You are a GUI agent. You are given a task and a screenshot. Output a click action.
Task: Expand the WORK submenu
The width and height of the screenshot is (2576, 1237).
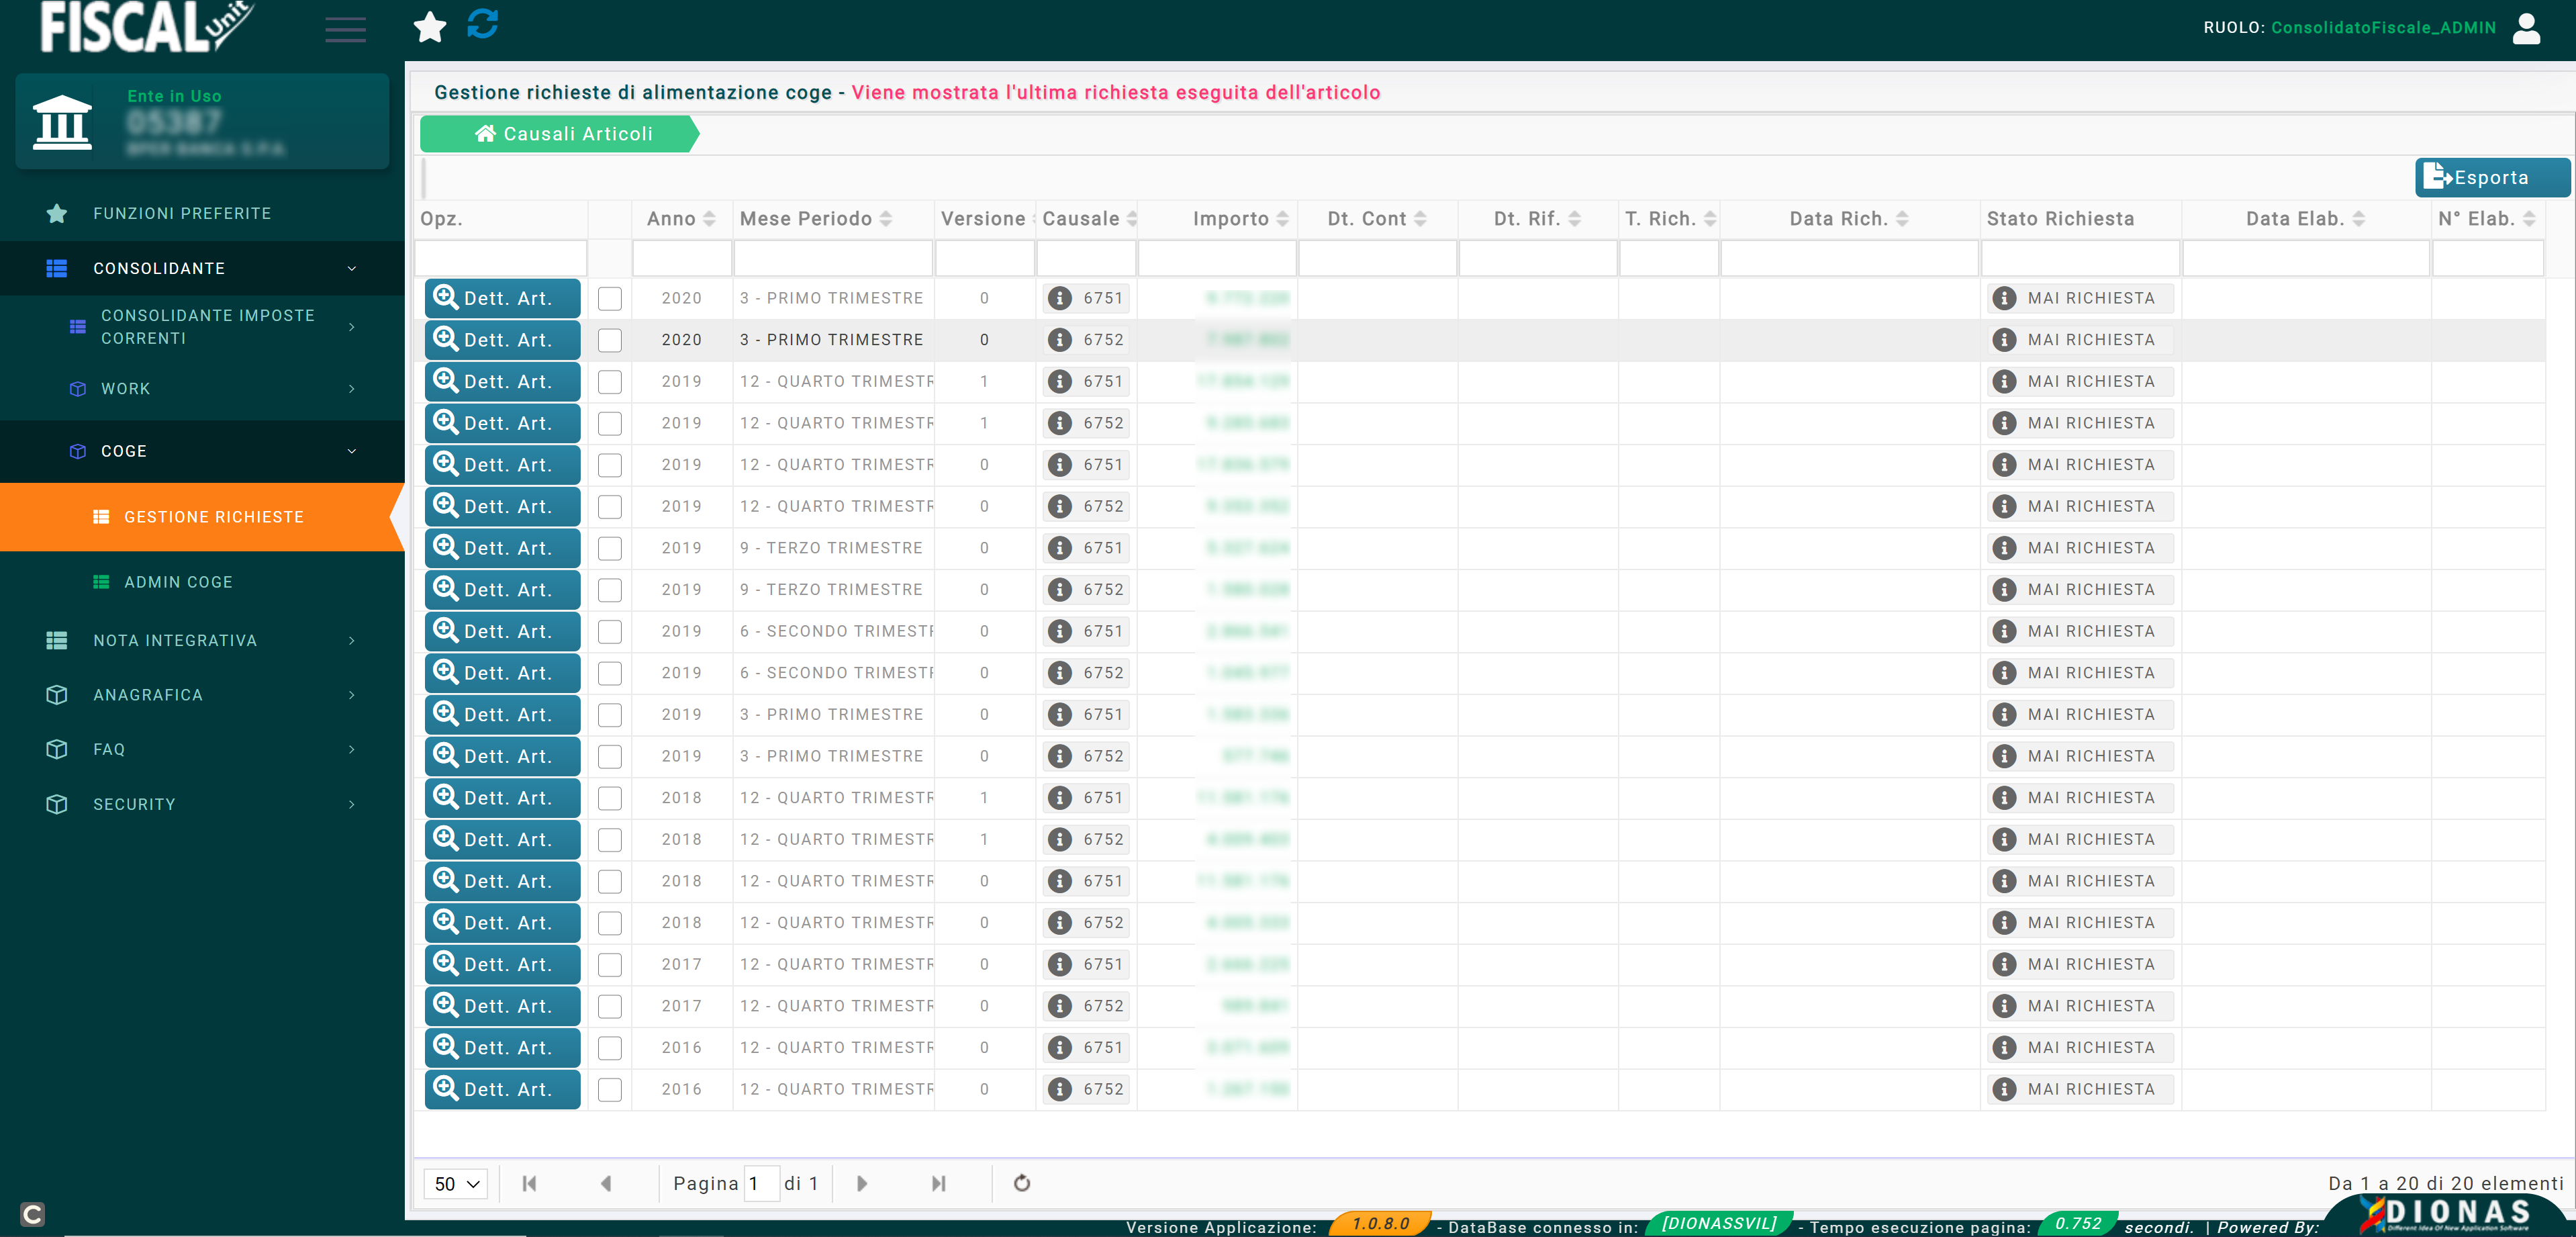(x=352, y=389)
